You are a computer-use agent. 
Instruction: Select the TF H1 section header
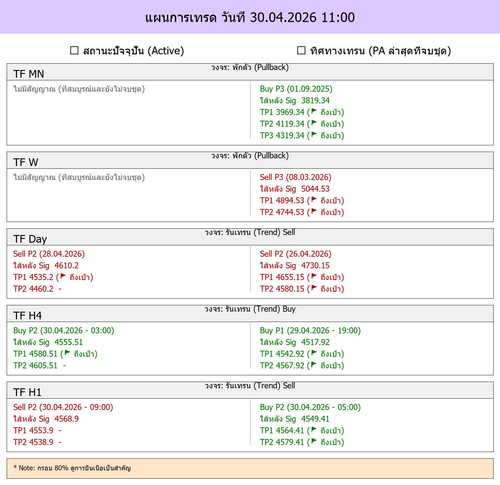tap(250, 390)
